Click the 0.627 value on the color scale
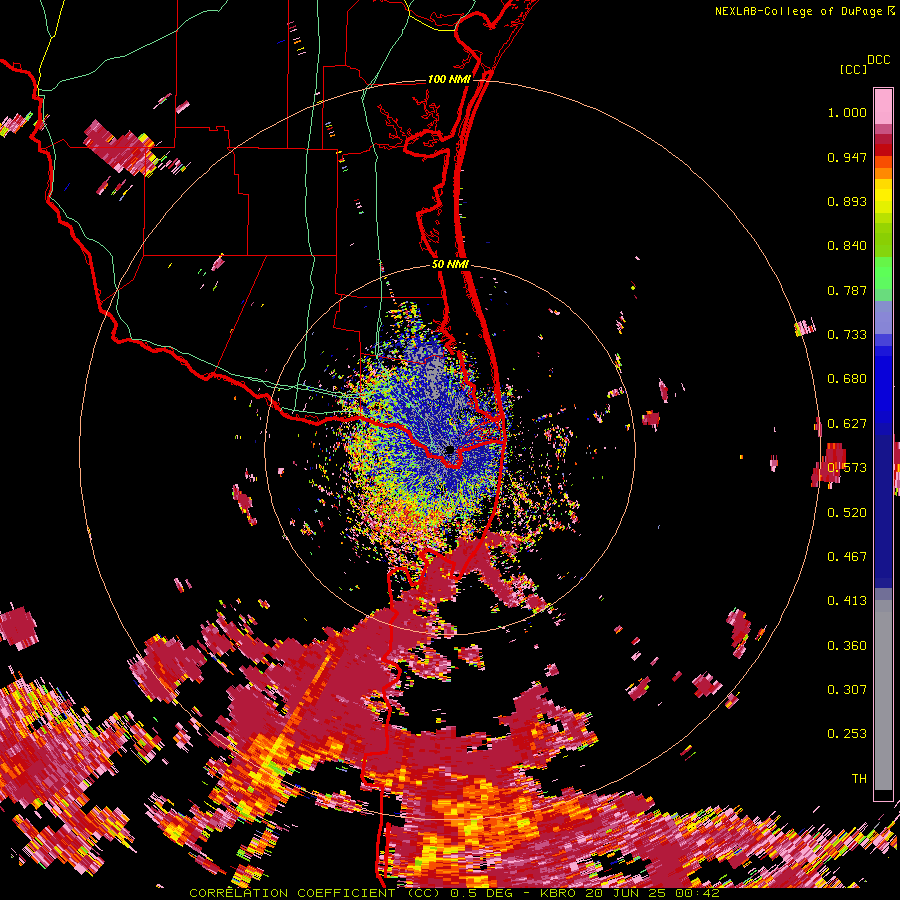Image resolution: width=900 pixels, height=900 pixels. coord(847,424)
